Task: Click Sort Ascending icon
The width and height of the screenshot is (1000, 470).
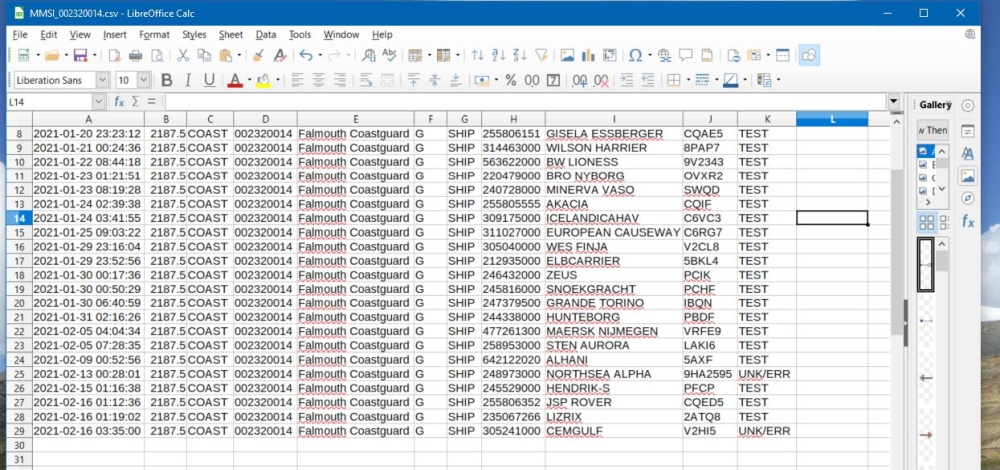Action: point(499,55)
